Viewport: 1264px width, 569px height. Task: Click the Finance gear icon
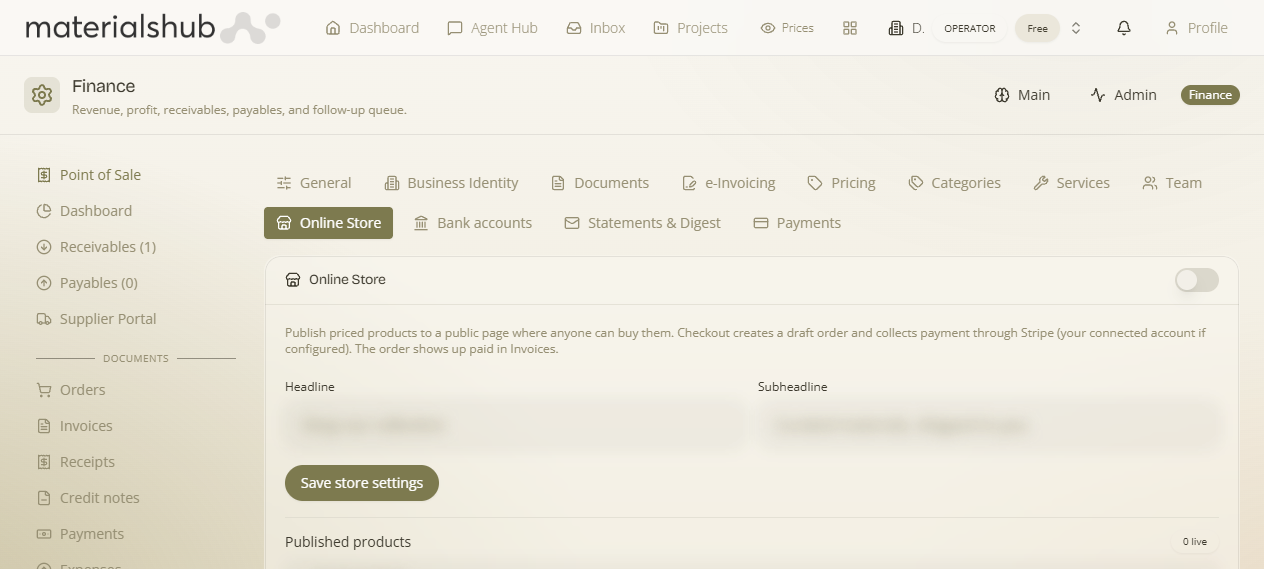coord(42,95)
